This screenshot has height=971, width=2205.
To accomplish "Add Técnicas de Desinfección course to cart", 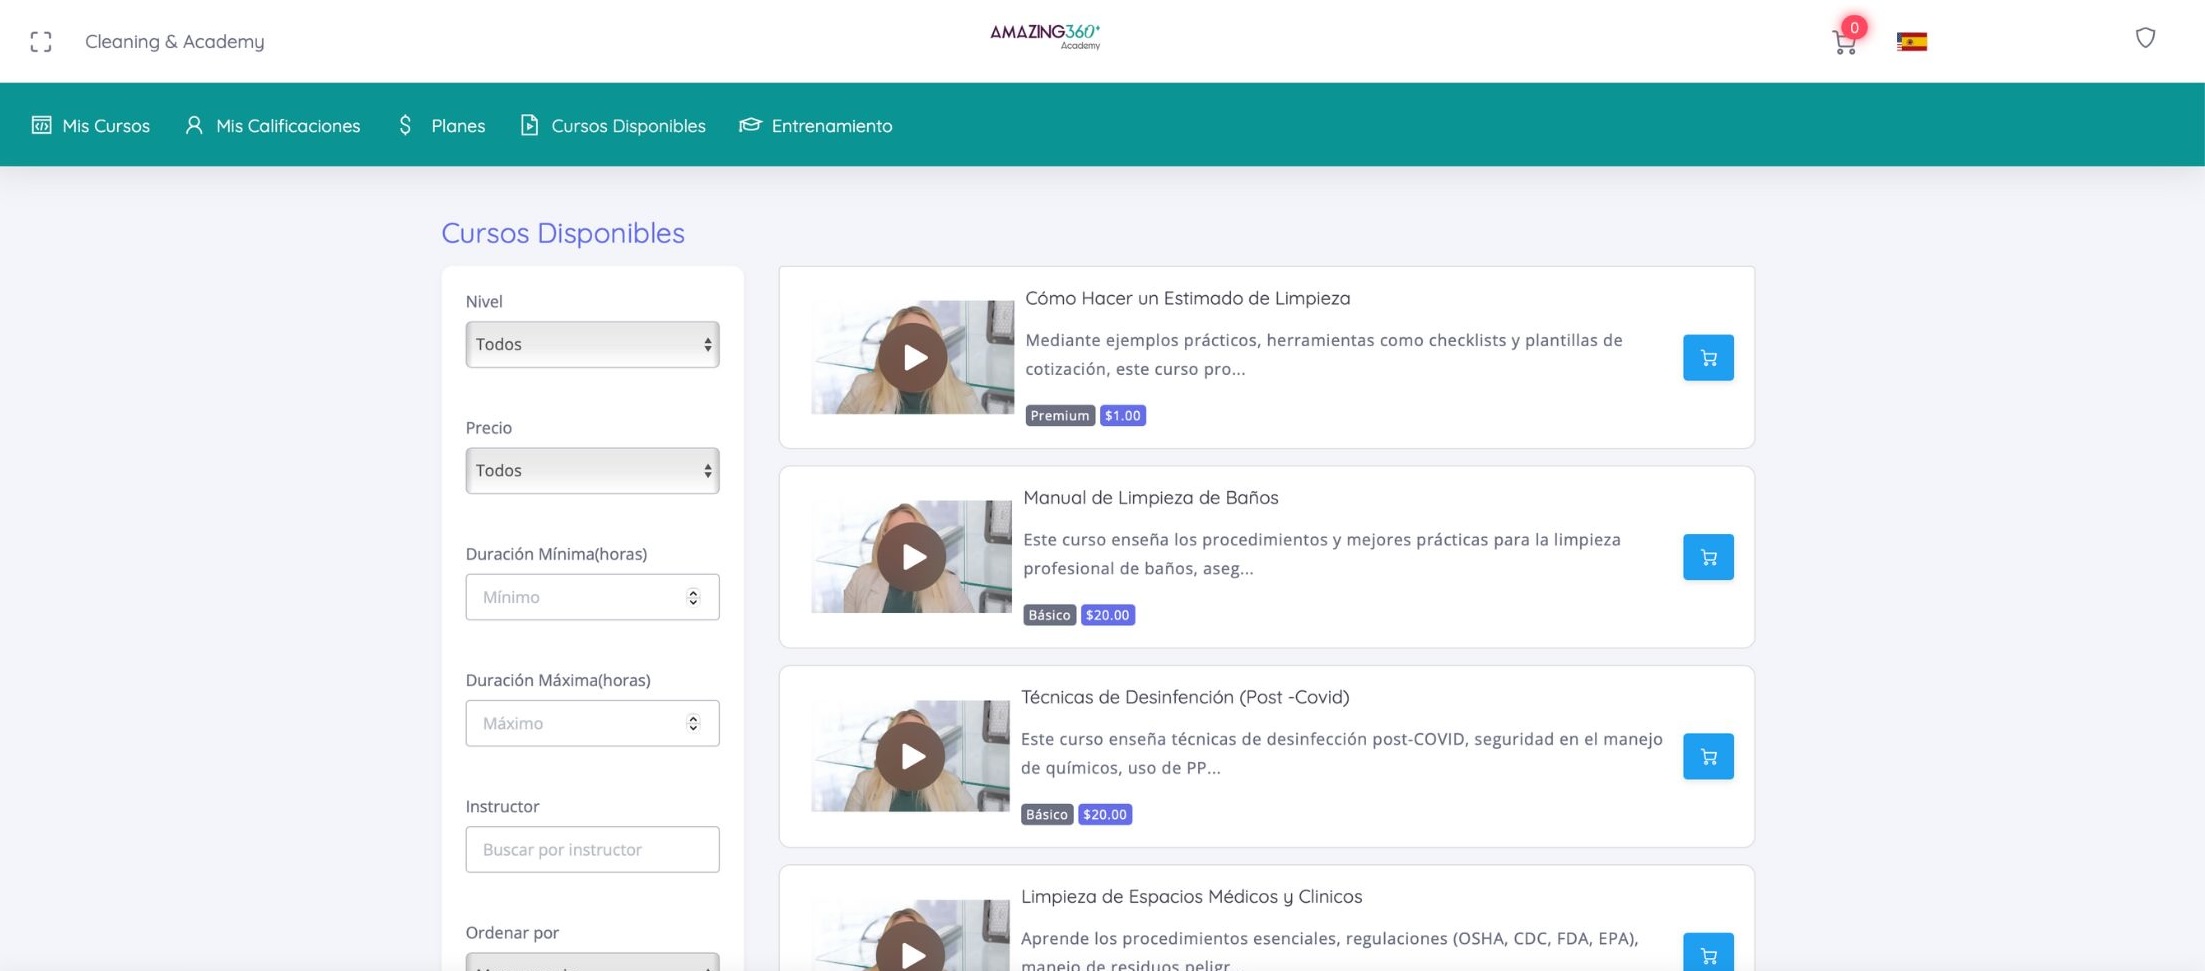I will 1708,756.
